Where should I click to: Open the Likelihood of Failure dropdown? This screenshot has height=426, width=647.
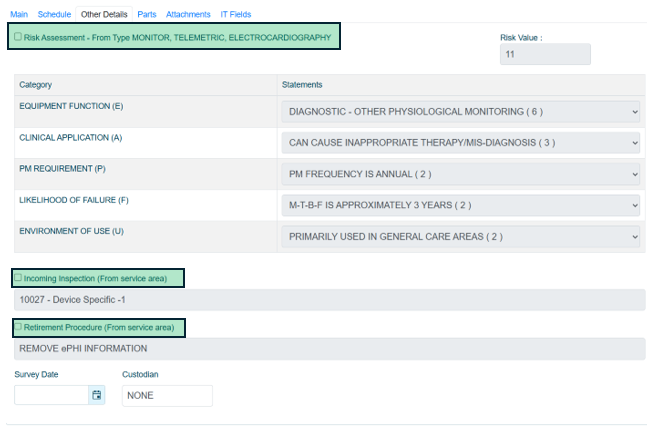pos(460,206)
